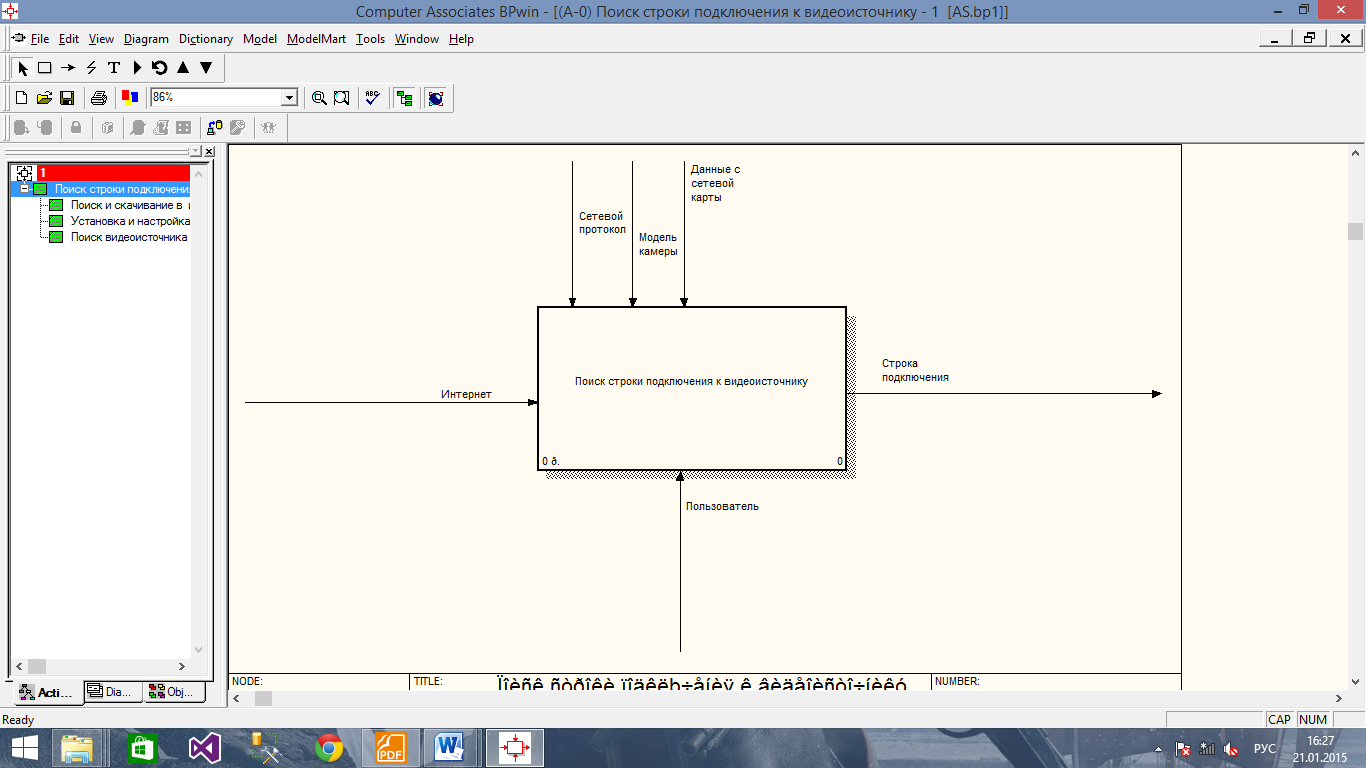Click the Model Color Editor icon
The width and height of the screenshot is (1366, 768).
(x=129, y=98)
